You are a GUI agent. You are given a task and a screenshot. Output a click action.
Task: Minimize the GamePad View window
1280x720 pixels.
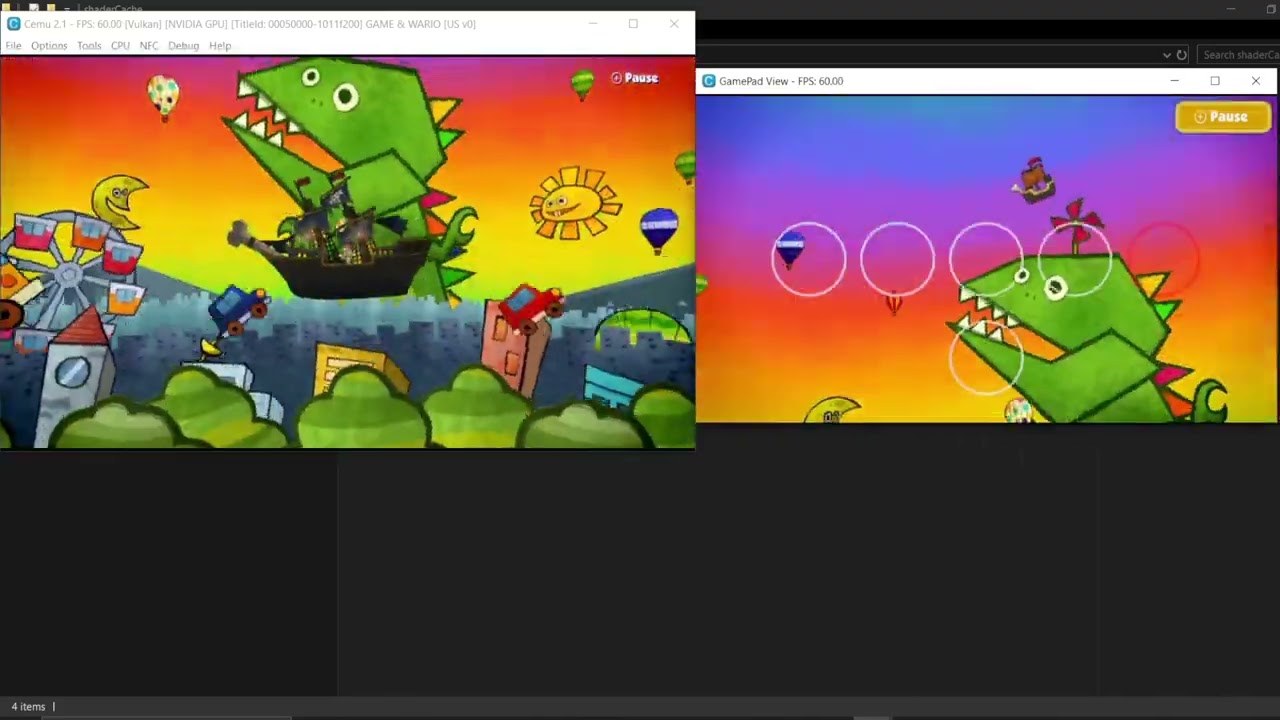tap(1175, 81)
